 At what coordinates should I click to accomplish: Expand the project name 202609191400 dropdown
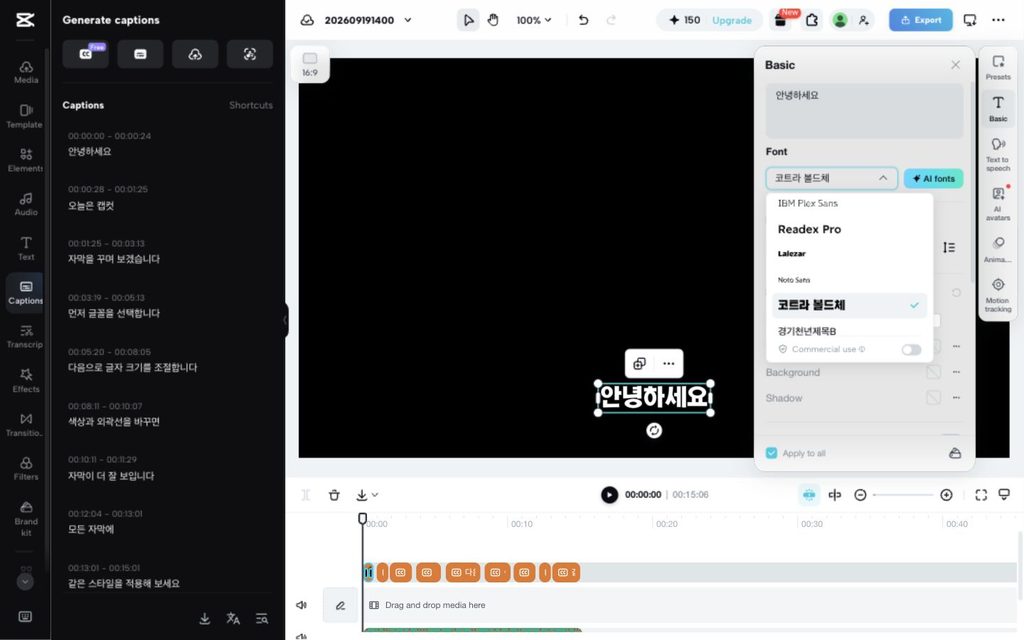(408, 20)
